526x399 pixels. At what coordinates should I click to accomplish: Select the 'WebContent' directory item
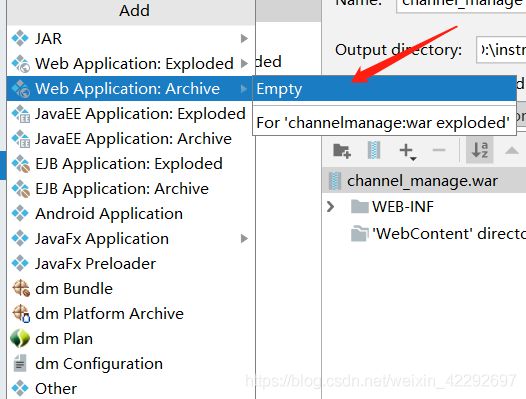coord(437,234)
